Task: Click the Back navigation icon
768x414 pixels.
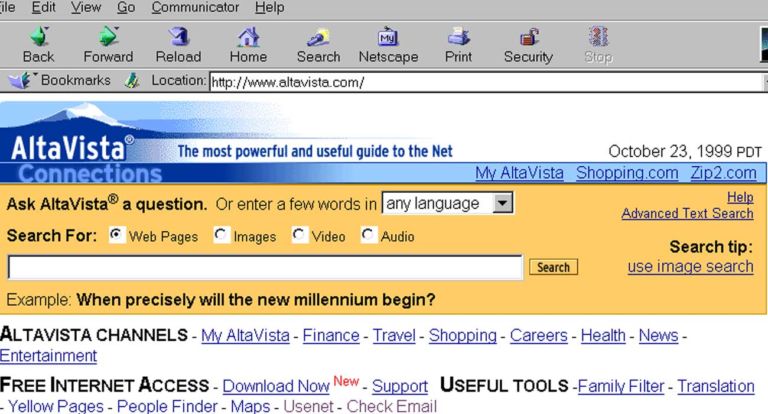Action: (x=39, y=37)
